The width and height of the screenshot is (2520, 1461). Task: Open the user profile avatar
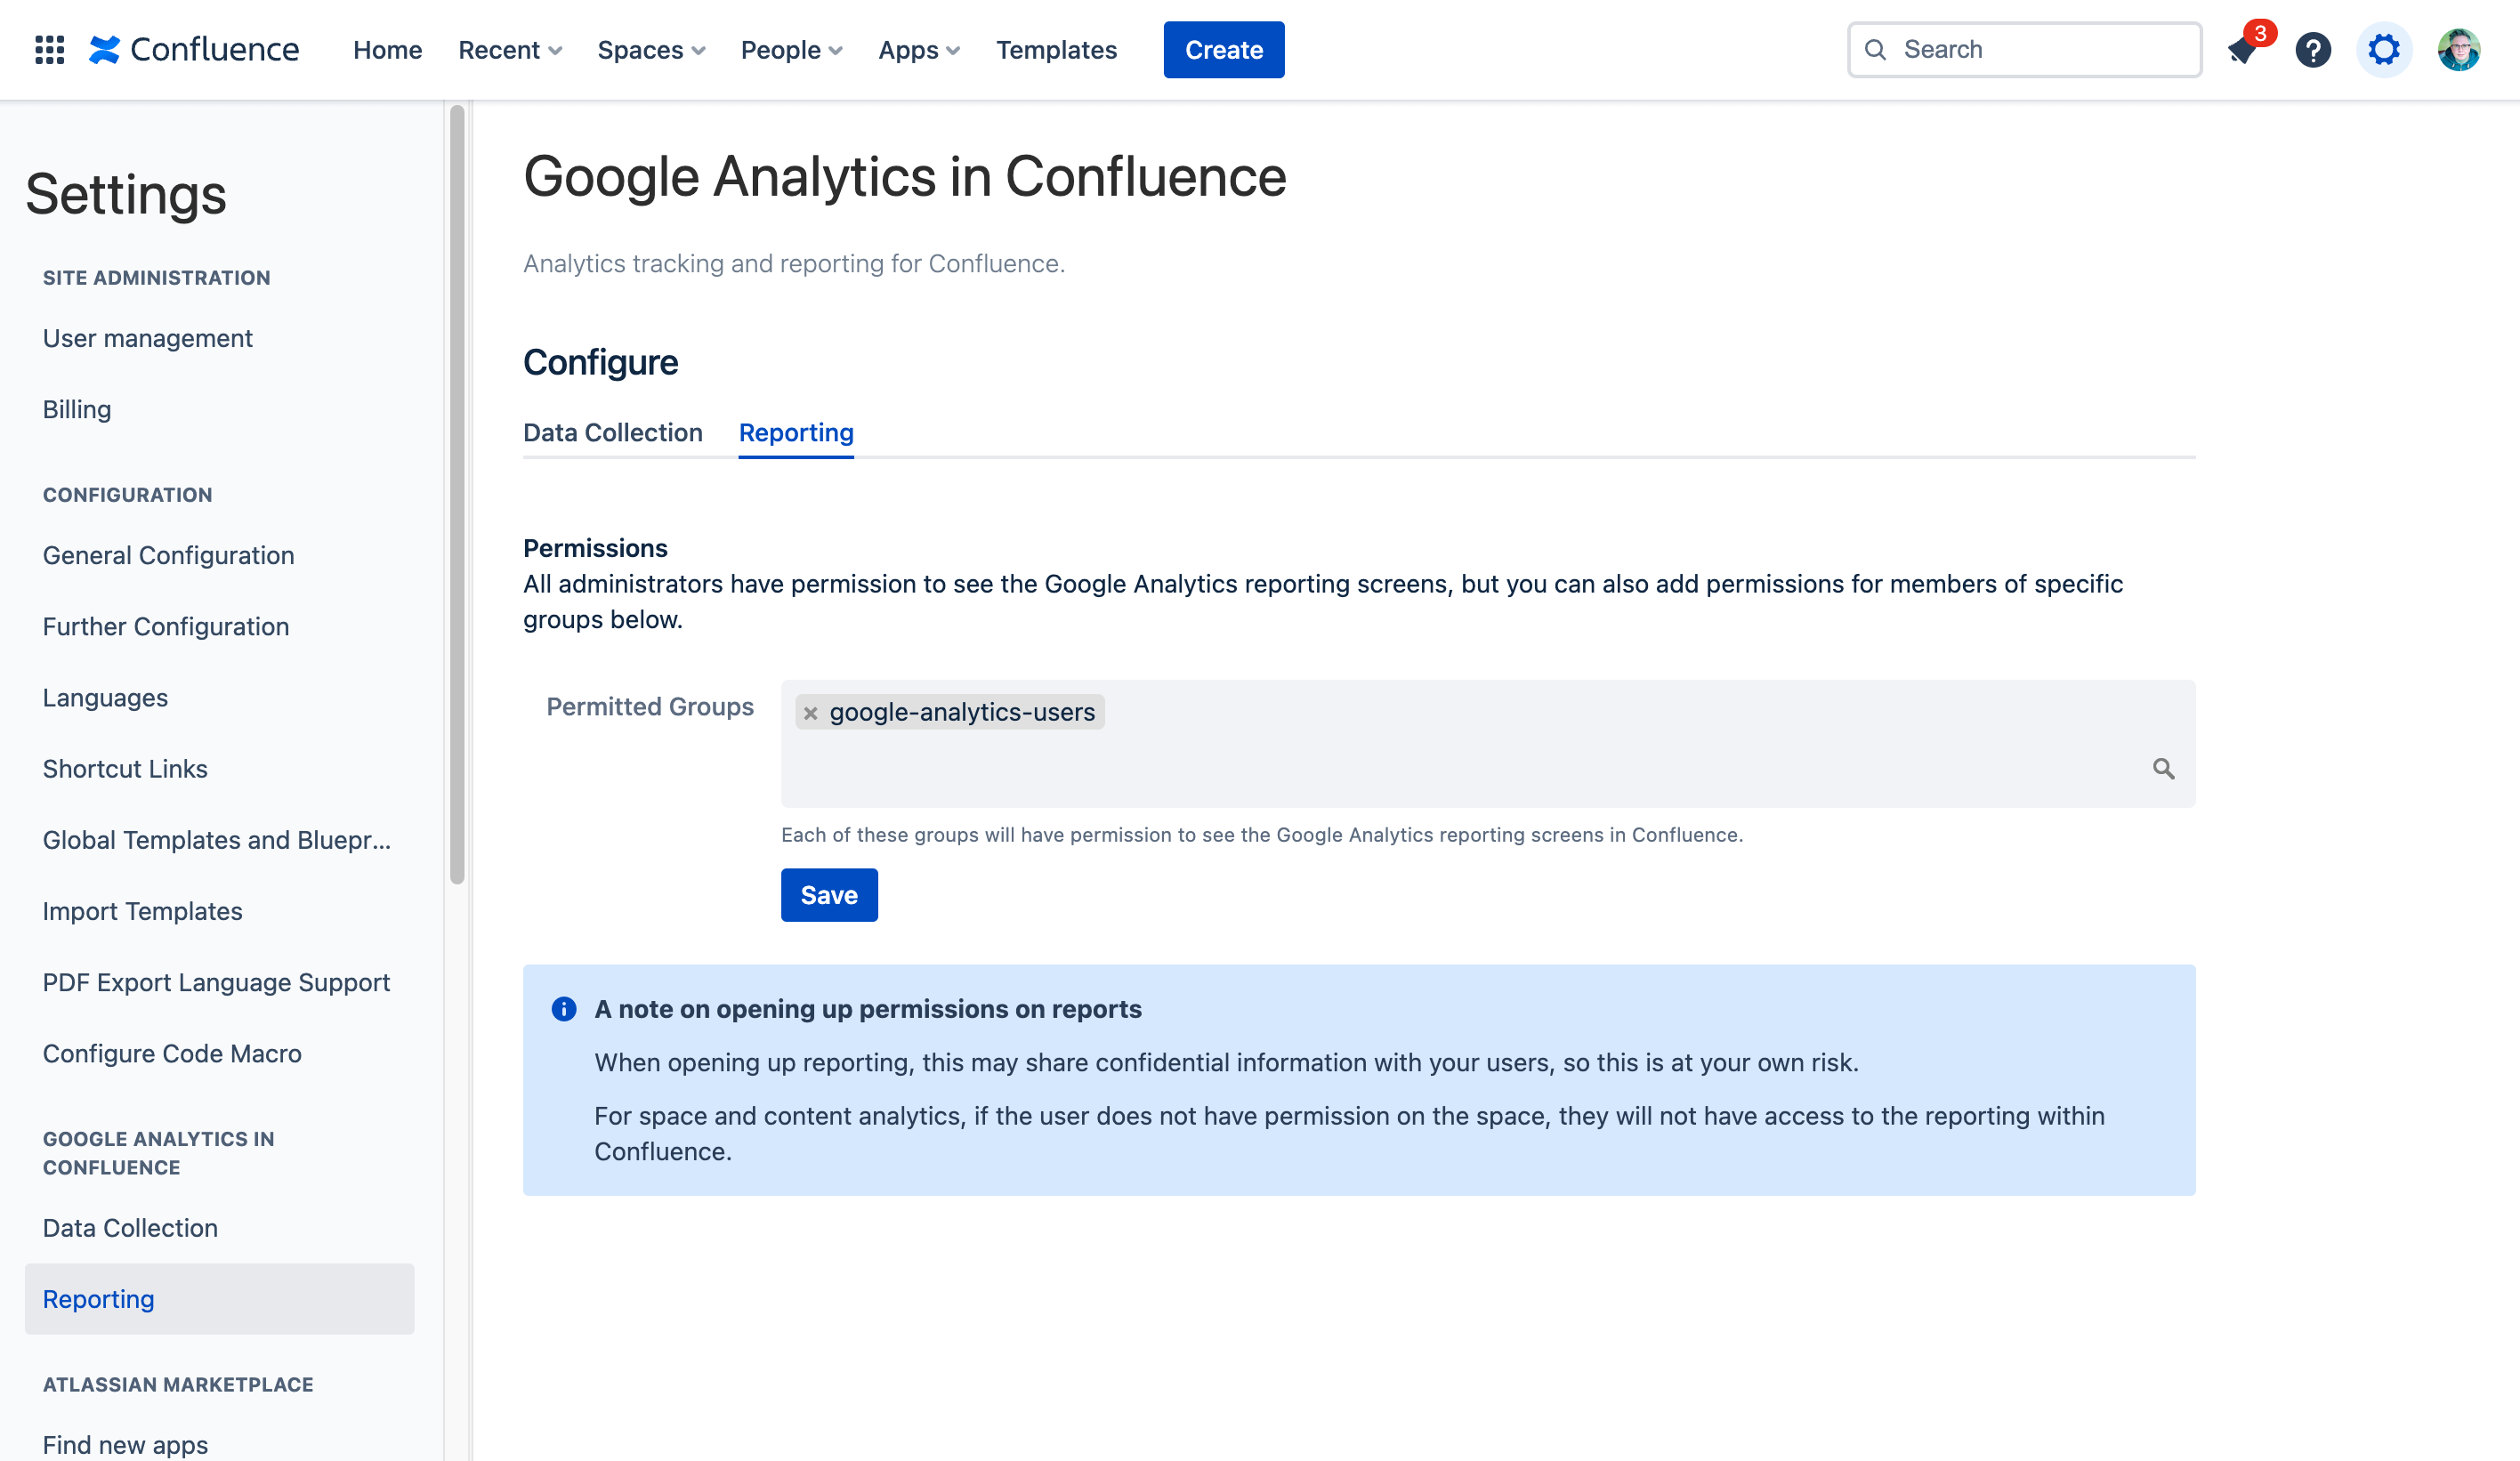tap(2457, 50)
